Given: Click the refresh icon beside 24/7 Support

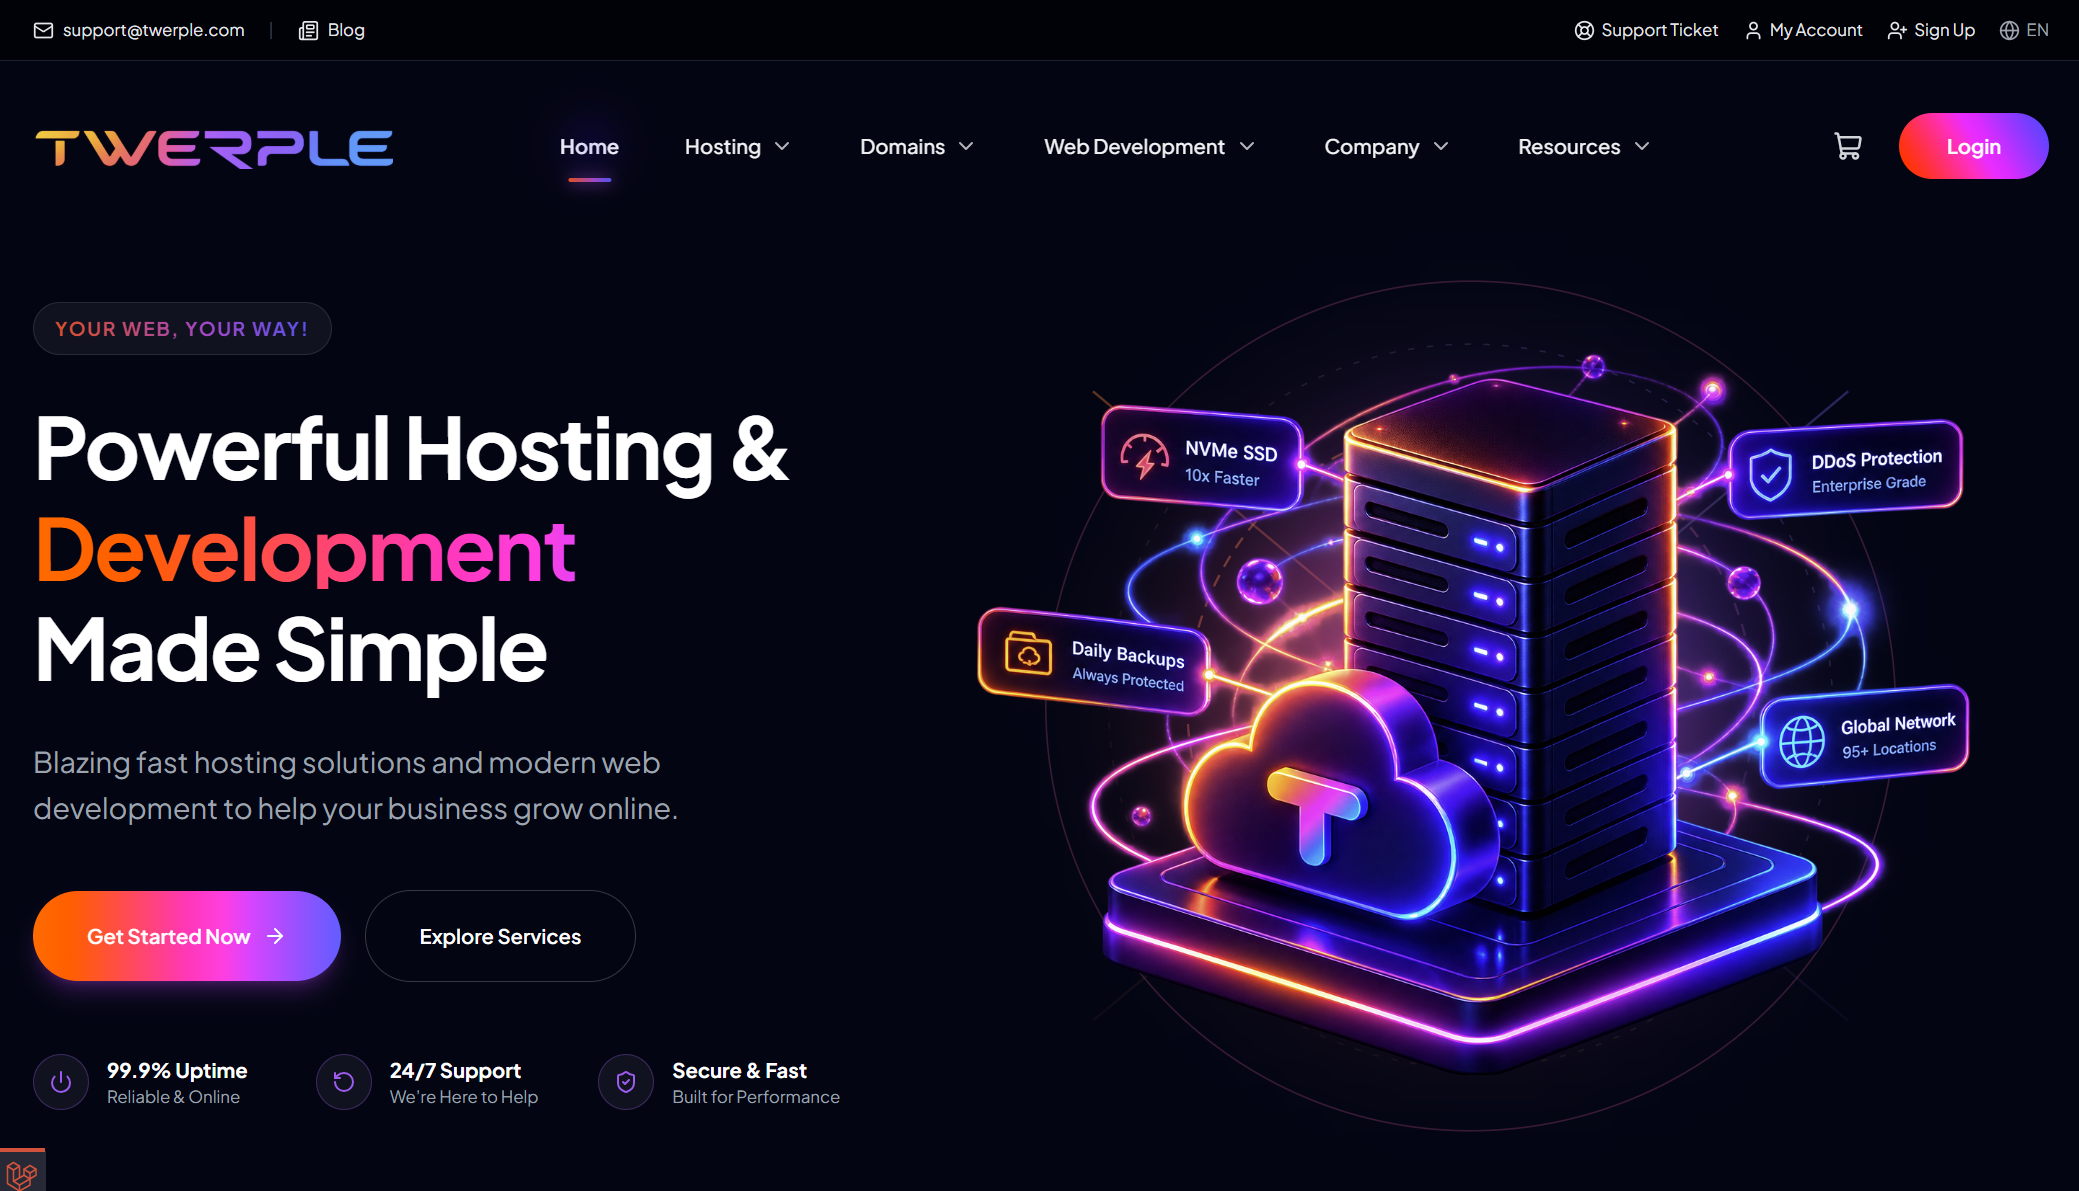Looking at the screenshot, I should 344,1082.
